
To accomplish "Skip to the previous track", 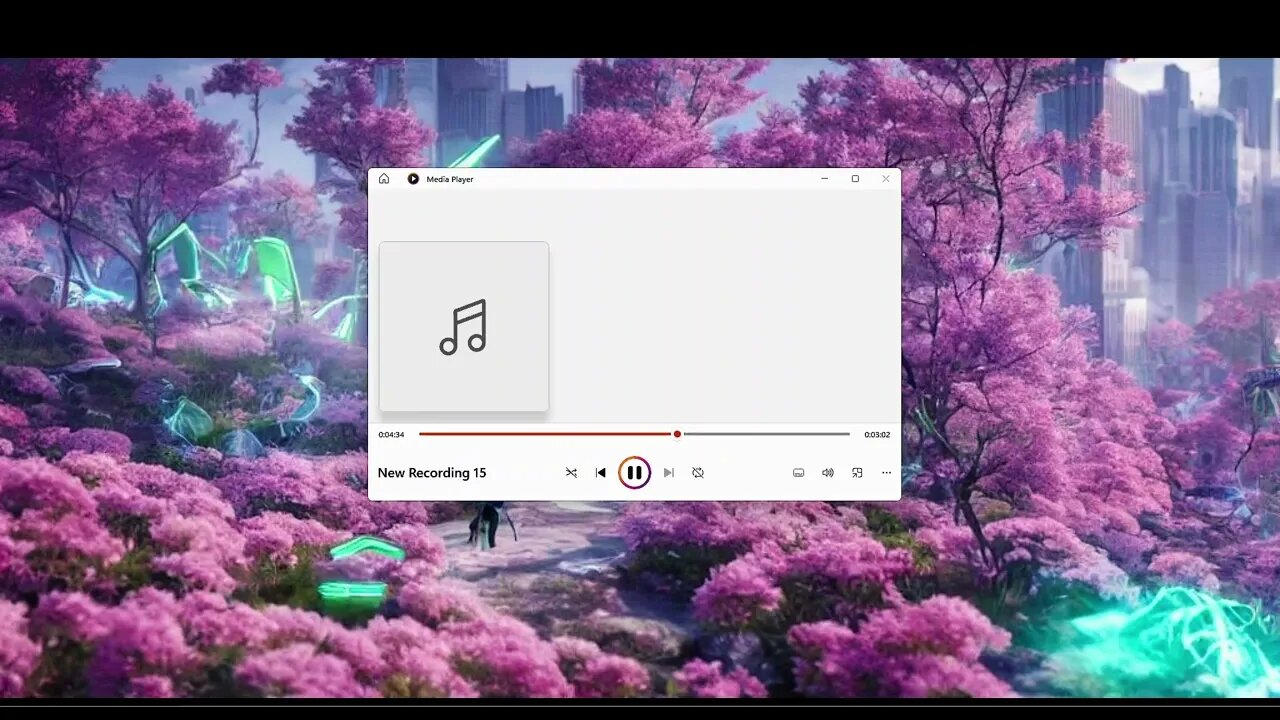I will click(600, 473).
